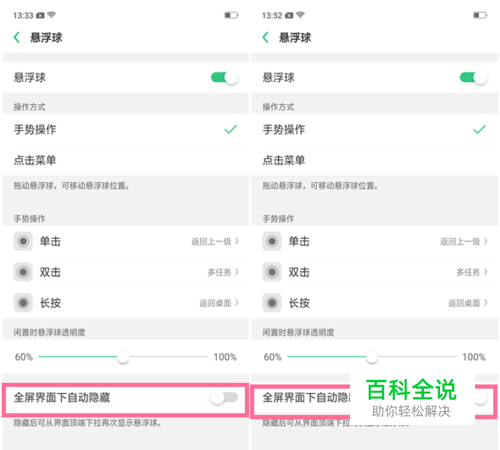Select 点击菜单 mode on the left screen

126,160
